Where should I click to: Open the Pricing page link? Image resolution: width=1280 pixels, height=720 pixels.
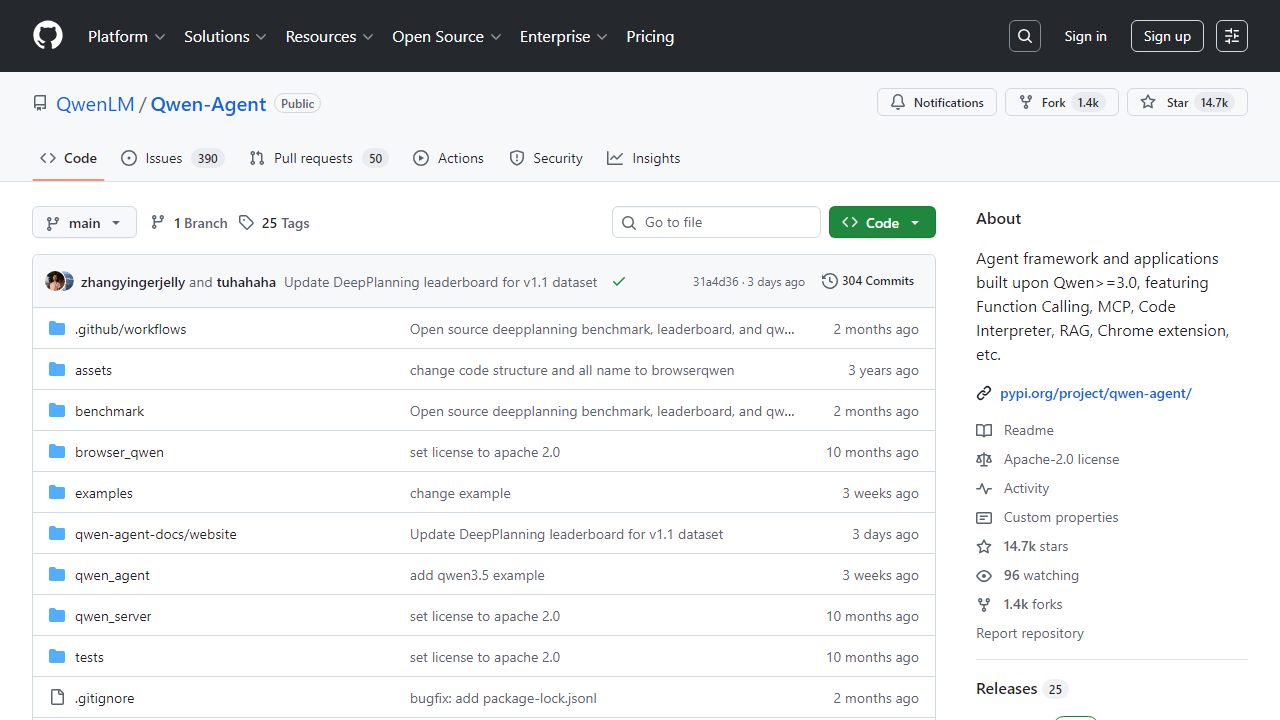[650, 36]
